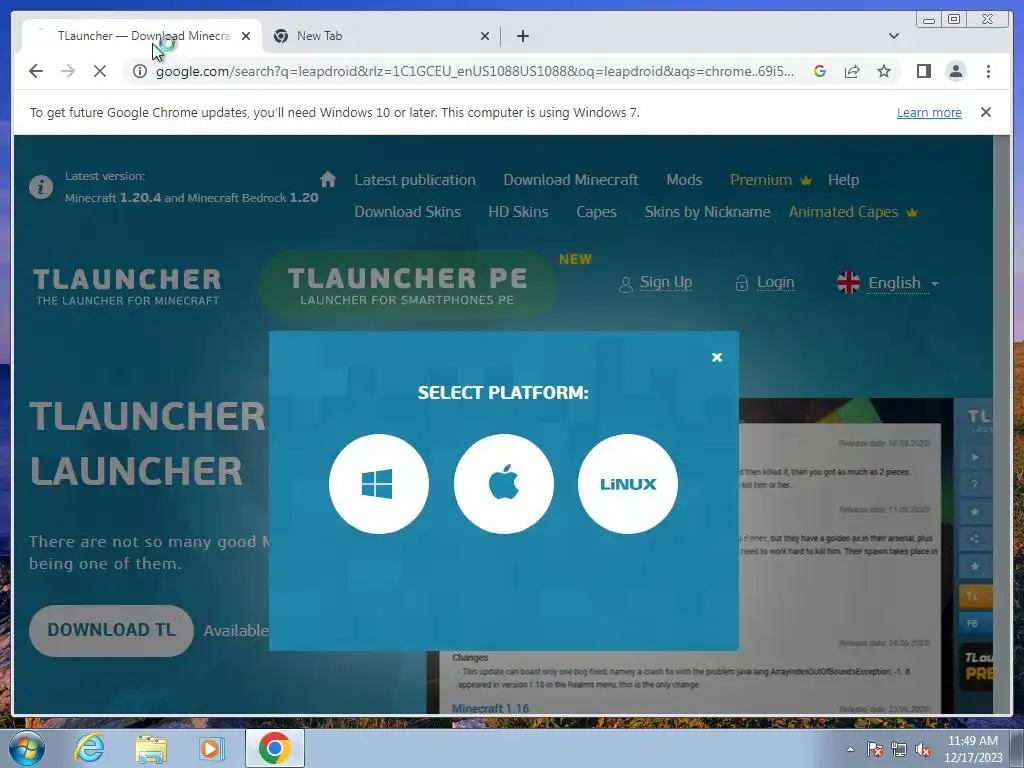Open Capes menu item
Image resolution: width=1024 pixels, height=768 pixels.
coord(596,212)
